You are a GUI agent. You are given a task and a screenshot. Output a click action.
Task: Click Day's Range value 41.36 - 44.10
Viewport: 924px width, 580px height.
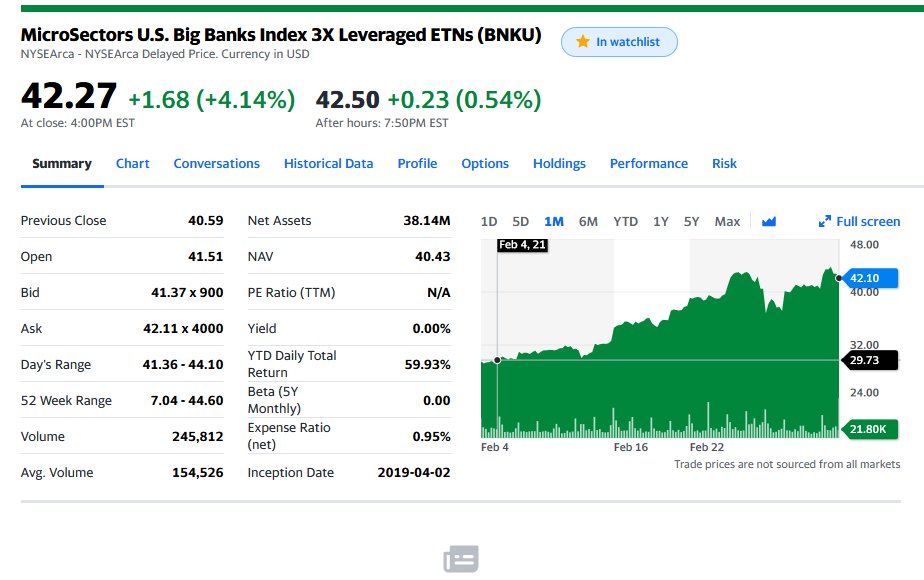coord(183,364)
